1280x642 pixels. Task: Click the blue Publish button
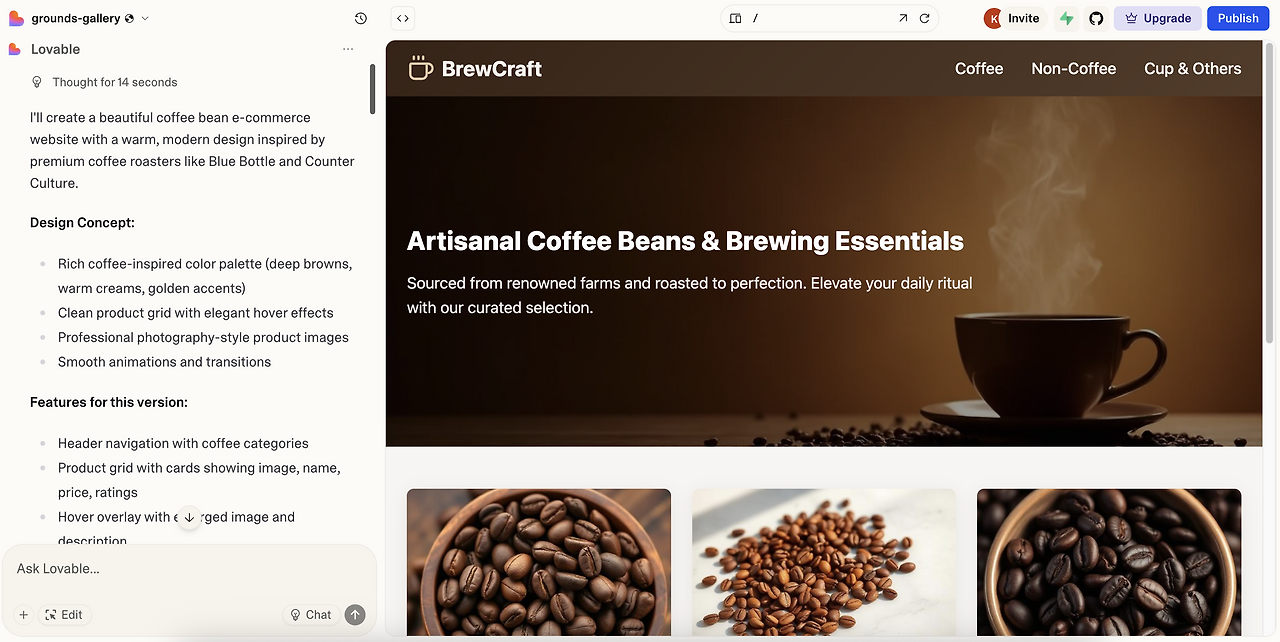pos(1238,18)
